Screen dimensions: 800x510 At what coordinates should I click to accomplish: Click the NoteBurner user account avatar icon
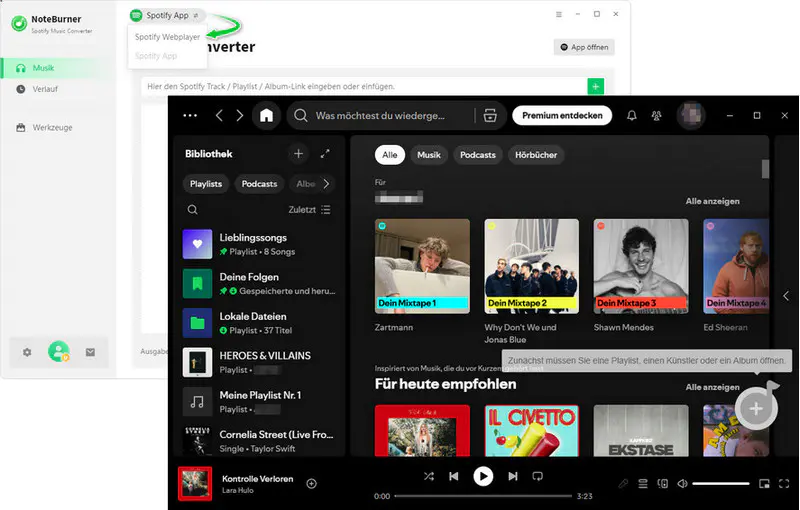(x=59, y=351)
